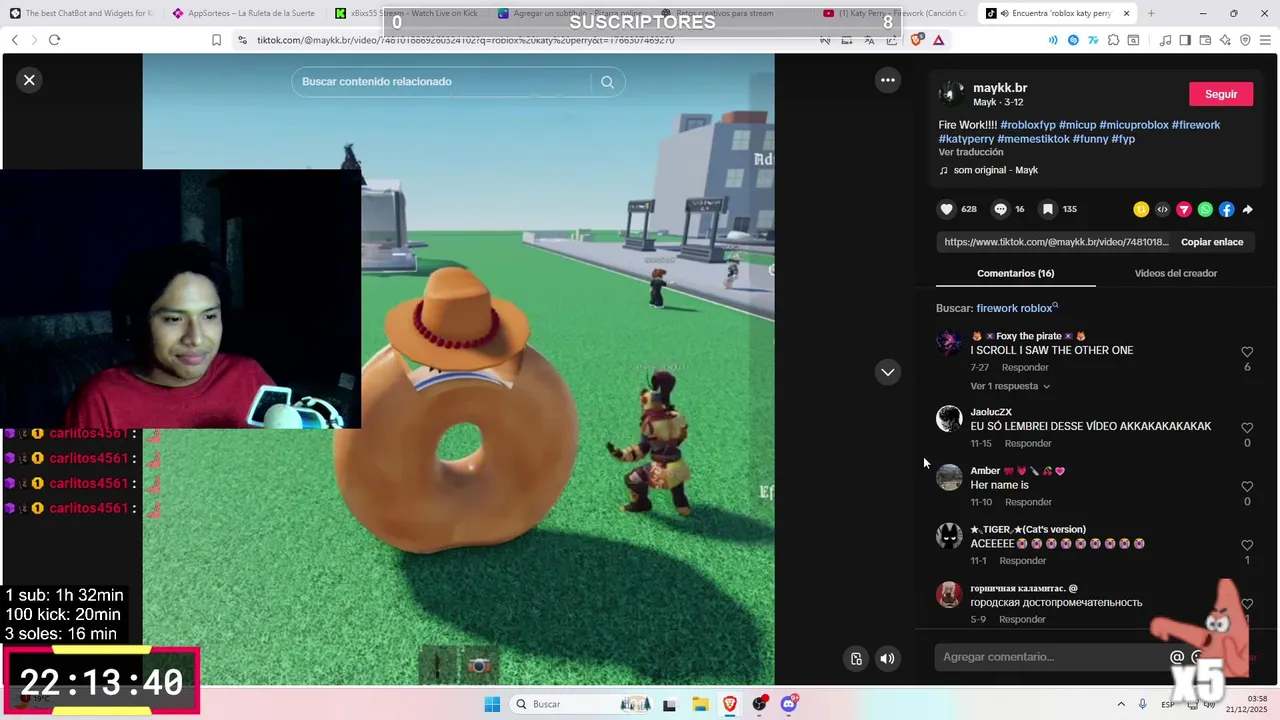Share the video to WhatsApp
Image resolution: width=1280 pixels, height=720 pixels.
[1205, 209]
